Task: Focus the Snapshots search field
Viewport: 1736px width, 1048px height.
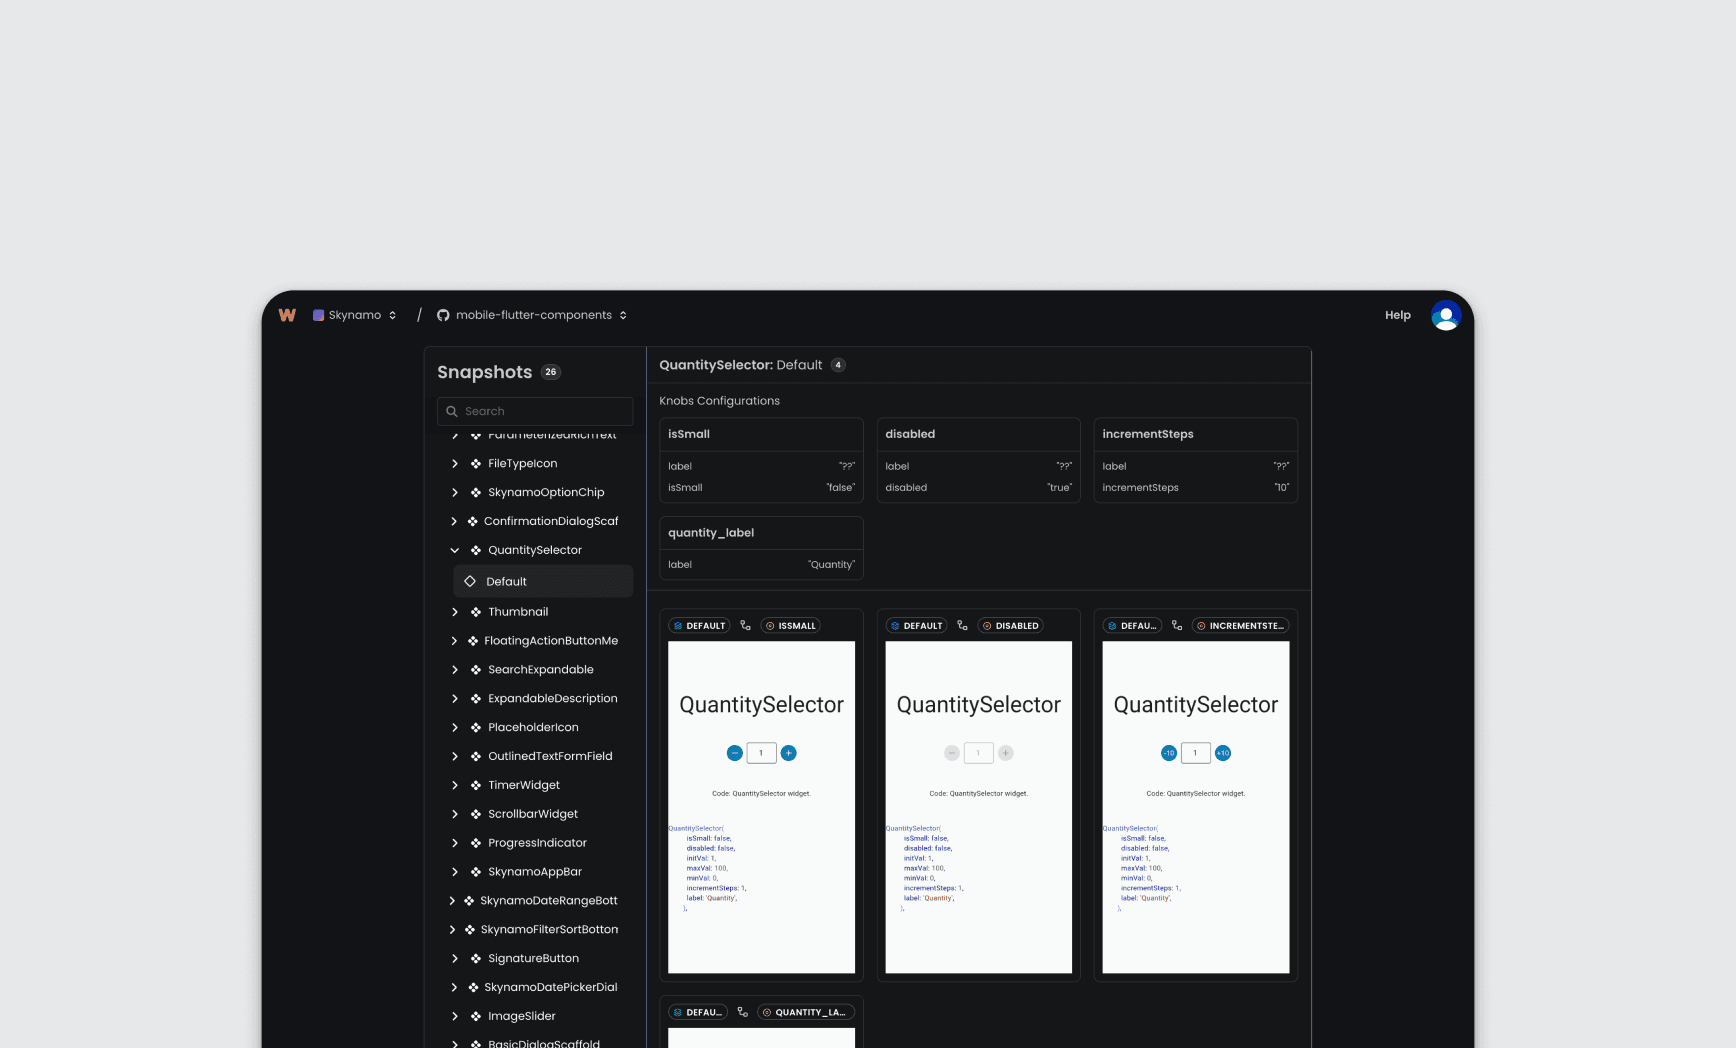Action: [535, 411]
